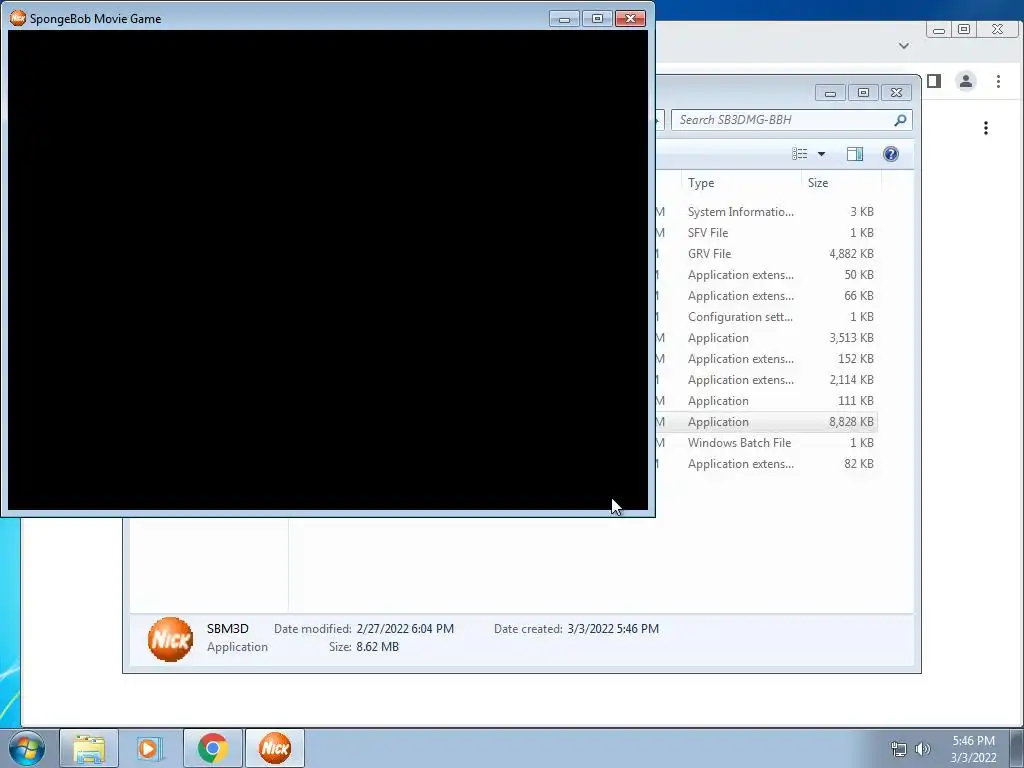Open Chrome tab search chevron

coord(904,46)
